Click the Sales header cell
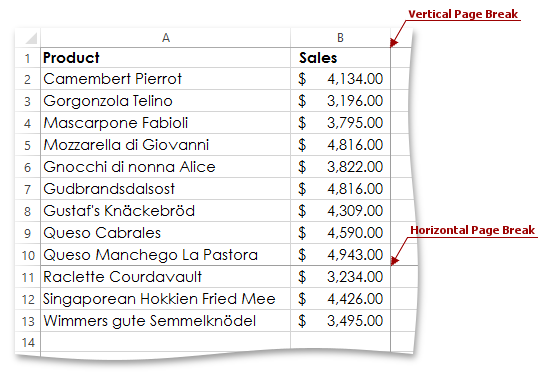Screen dimensions: 542x375 tap(340, 58)
